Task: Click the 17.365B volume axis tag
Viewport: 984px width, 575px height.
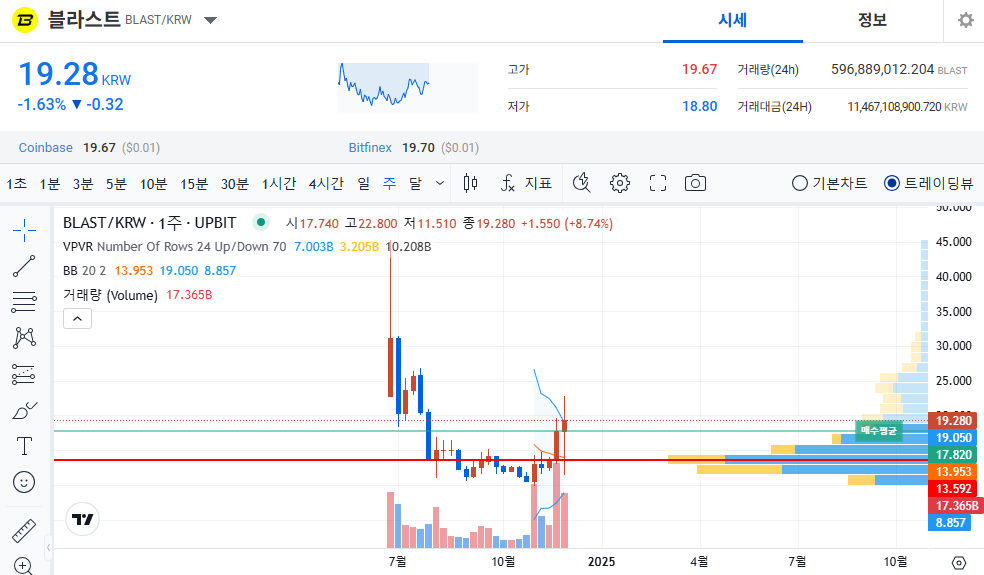Action: (956, 505)
